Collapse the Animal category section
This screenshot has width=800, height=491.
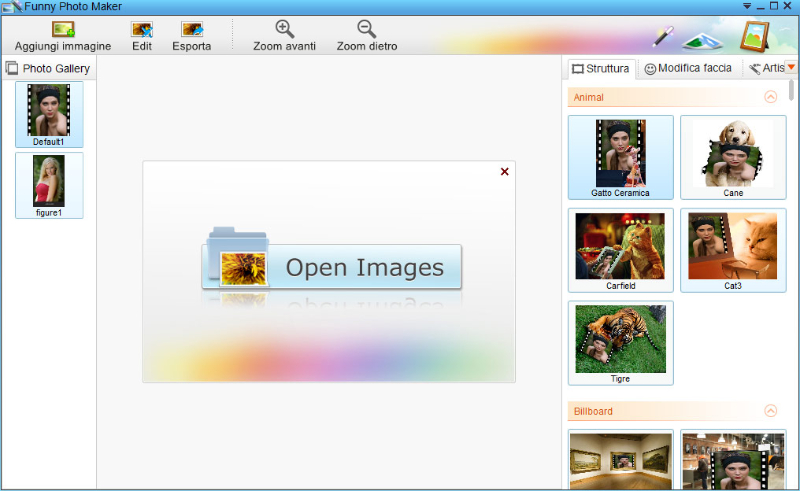[770, 97]
